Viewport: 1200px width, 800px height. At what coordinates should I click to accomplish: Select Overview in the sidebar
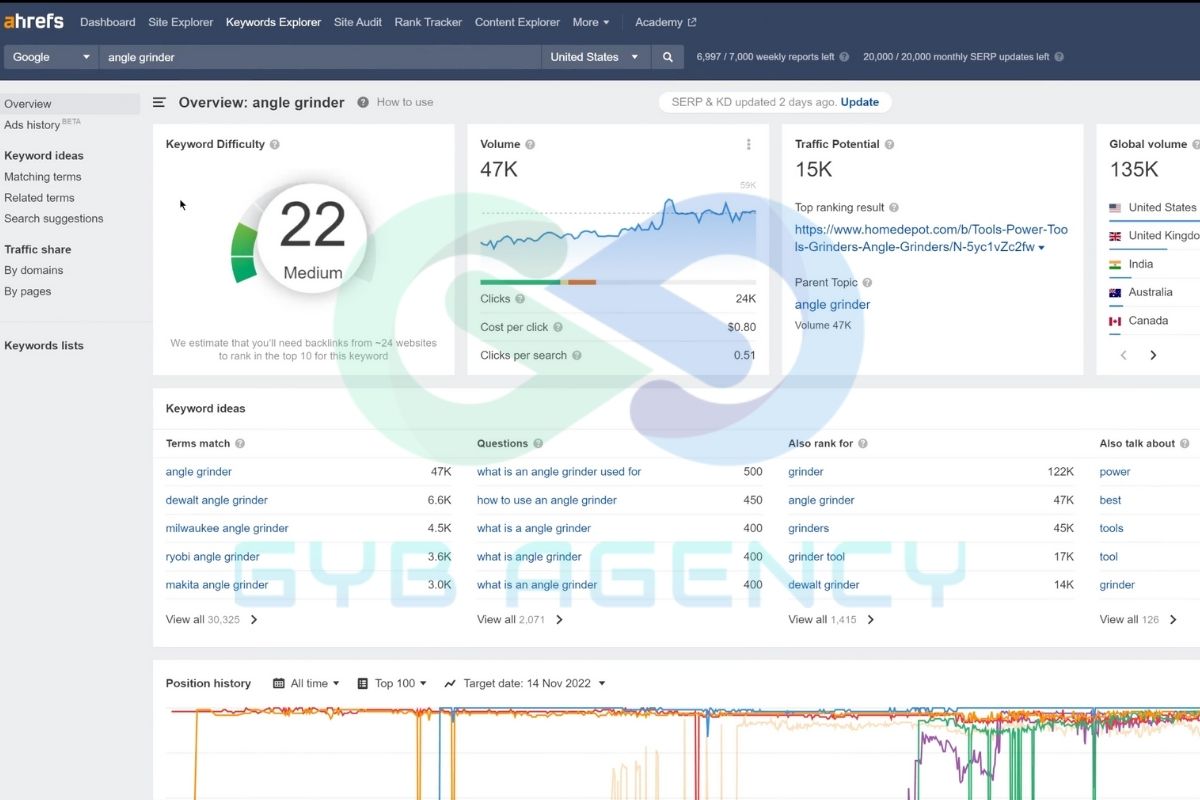click(x=70, y=104)
